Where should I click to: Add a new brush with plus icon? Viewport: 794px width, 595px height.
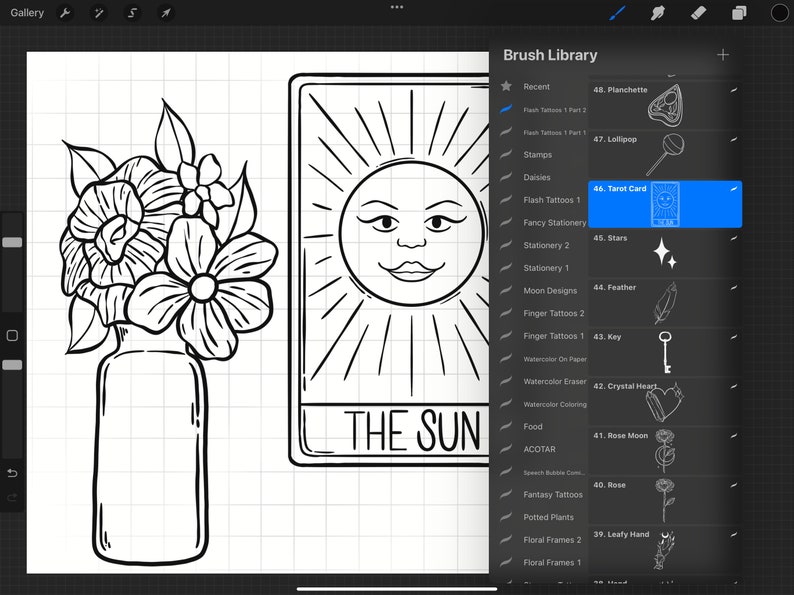pos(723,55)
